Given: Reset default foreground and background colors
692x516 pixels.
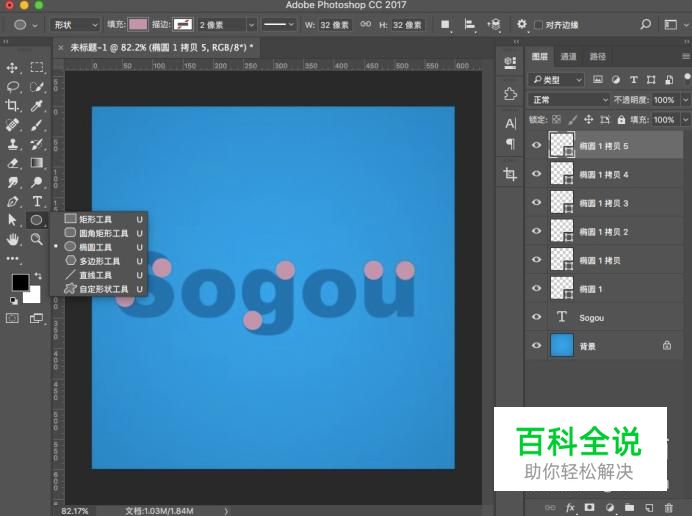Looking at the screenshot, I should pos(14,301).
